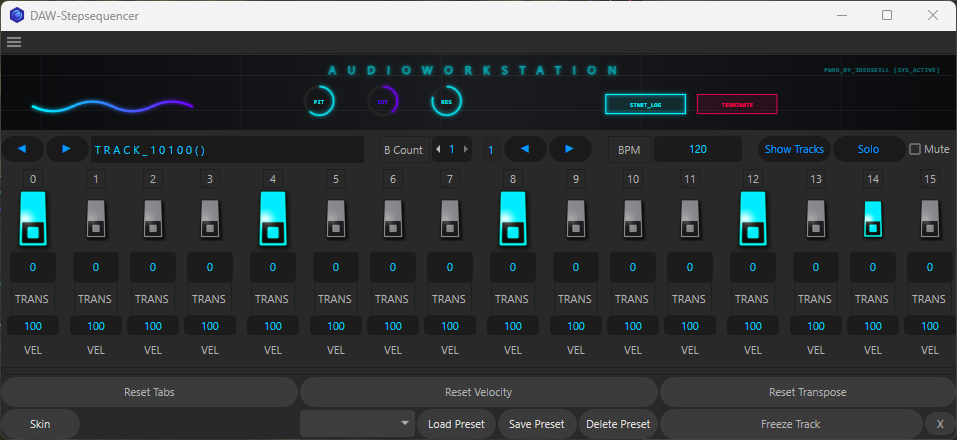Toggle step 13 switch
Screen dimensions: 957x440
tap(815, 218)
